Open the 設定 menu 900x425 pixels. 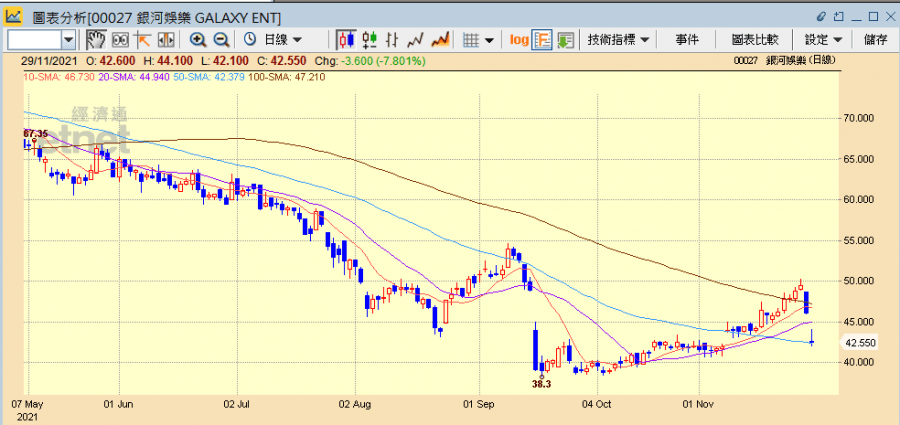[823, 40]
